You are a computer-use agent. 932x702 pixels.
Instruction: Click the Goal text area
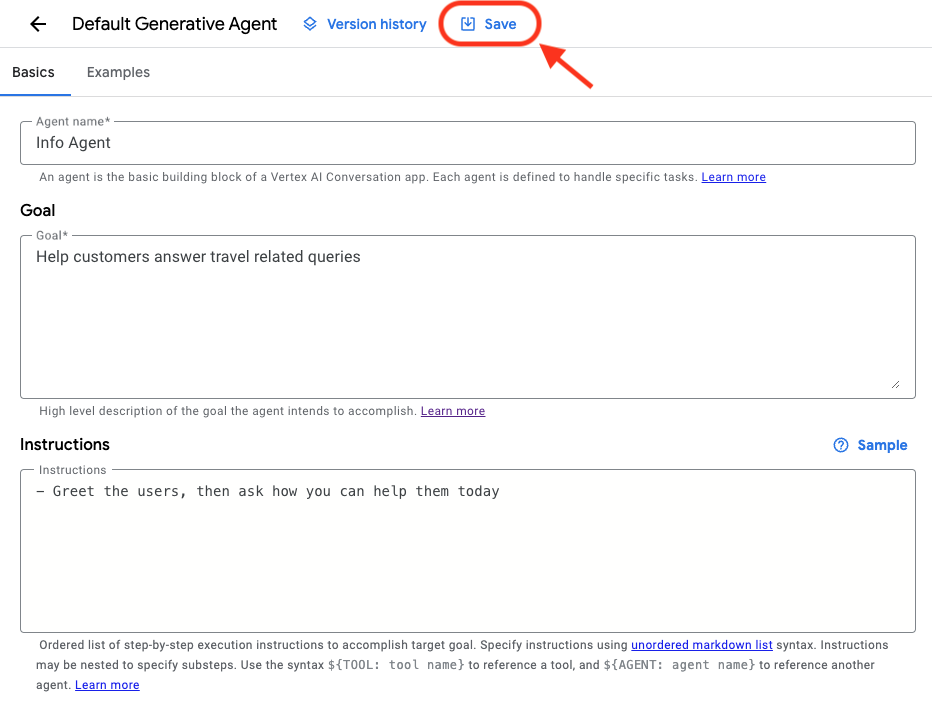tap(466, 310)
